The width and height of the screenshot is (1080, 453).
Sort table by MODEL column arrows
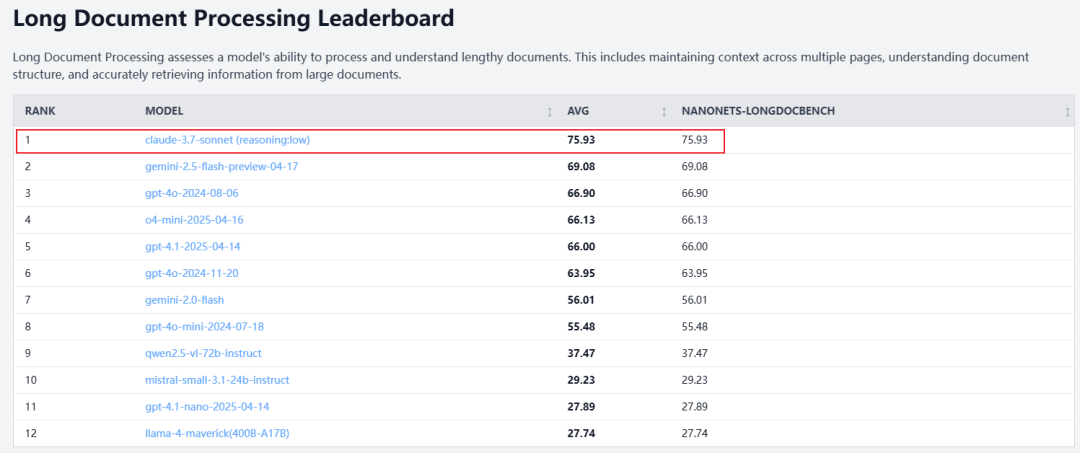[549, 112]
